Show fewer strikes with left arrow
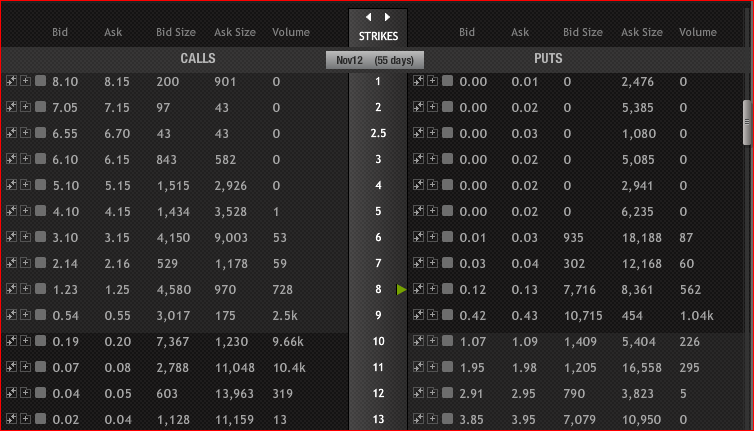The width and height of the screenshot is (754, 431). click(368, 17)
